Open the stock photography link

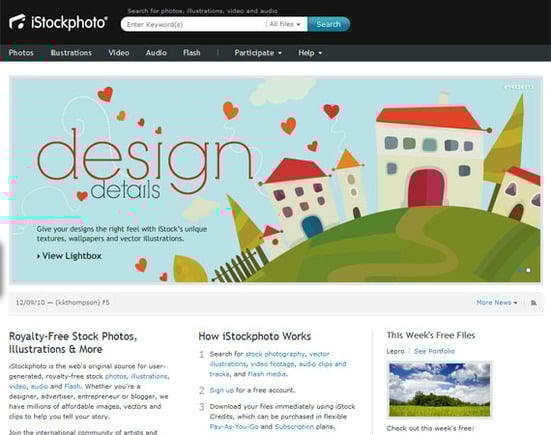coord(275,354)
